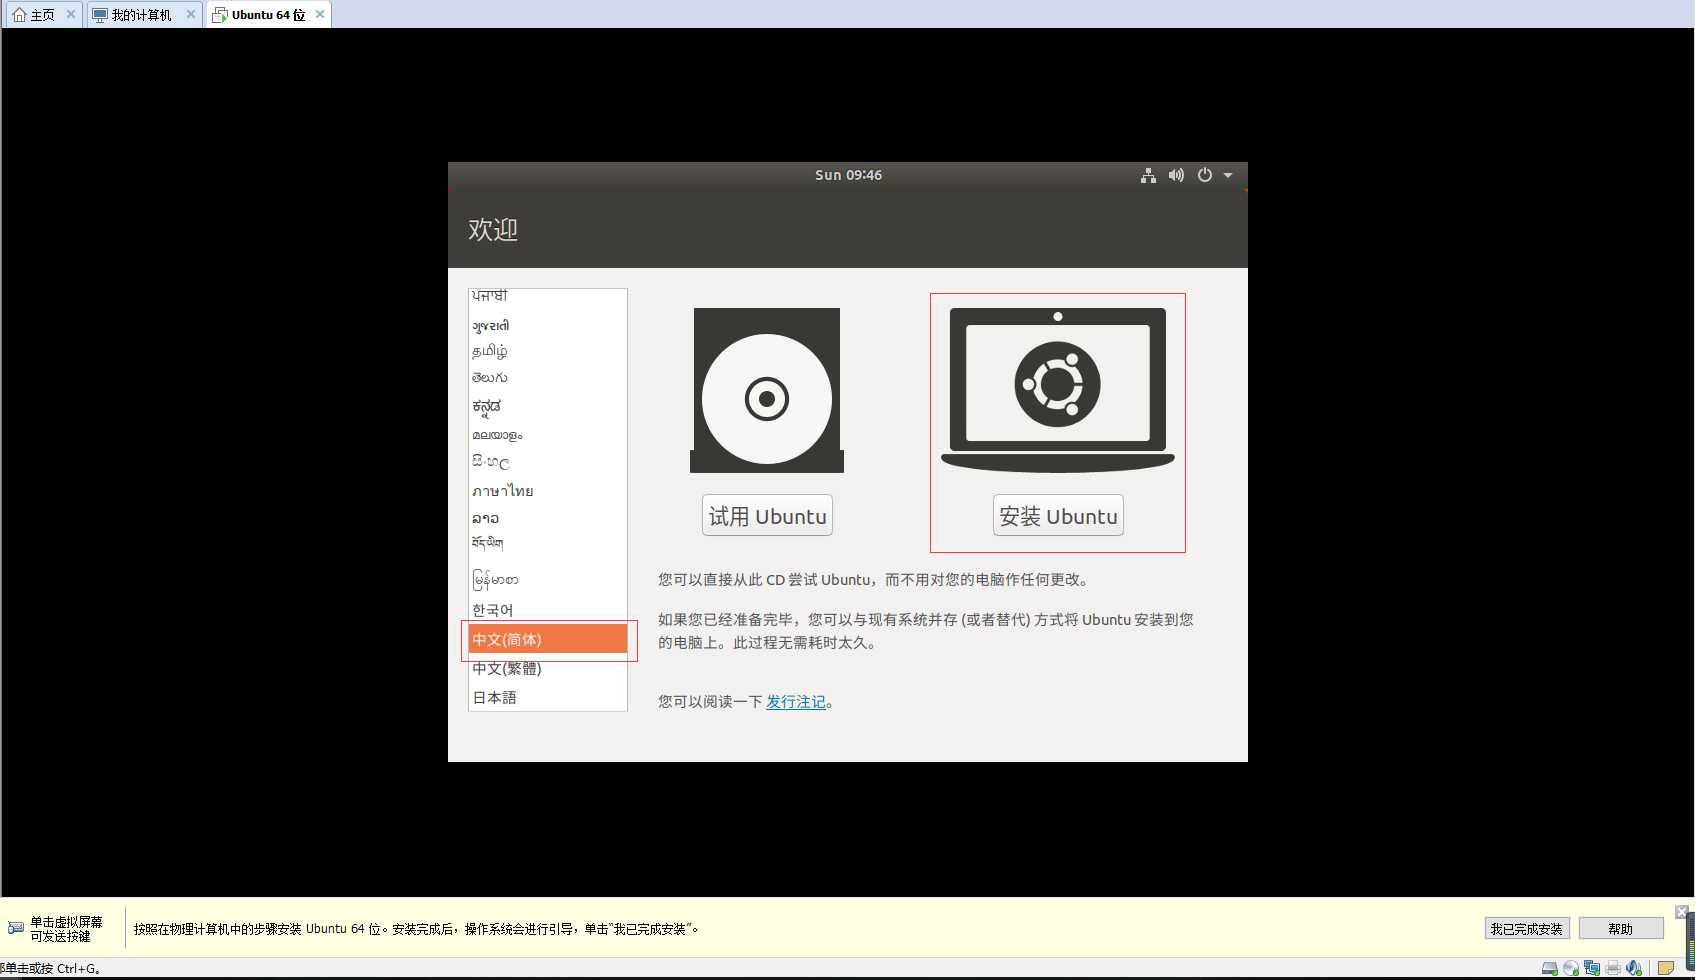Select the Punjabi entry at list top
The width and height of the screenshot is (1695, 980).
click(x=548, y=297)
